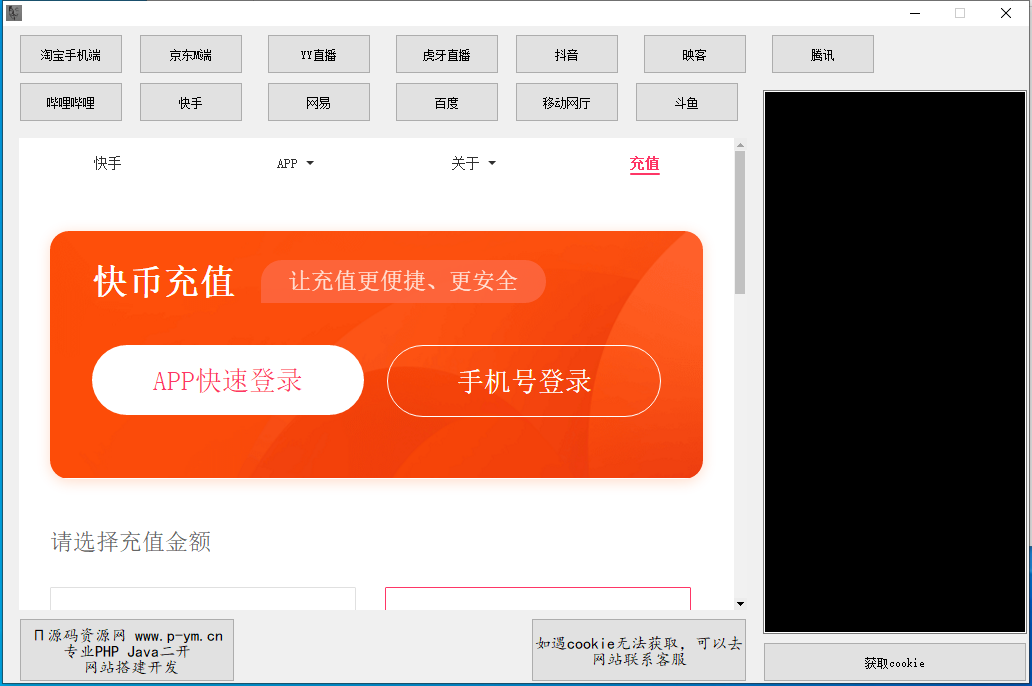Click the scrollbar down arrow of web view
Screen dimensions: 1032x686
pyautogui.click(x=740, y=604)
